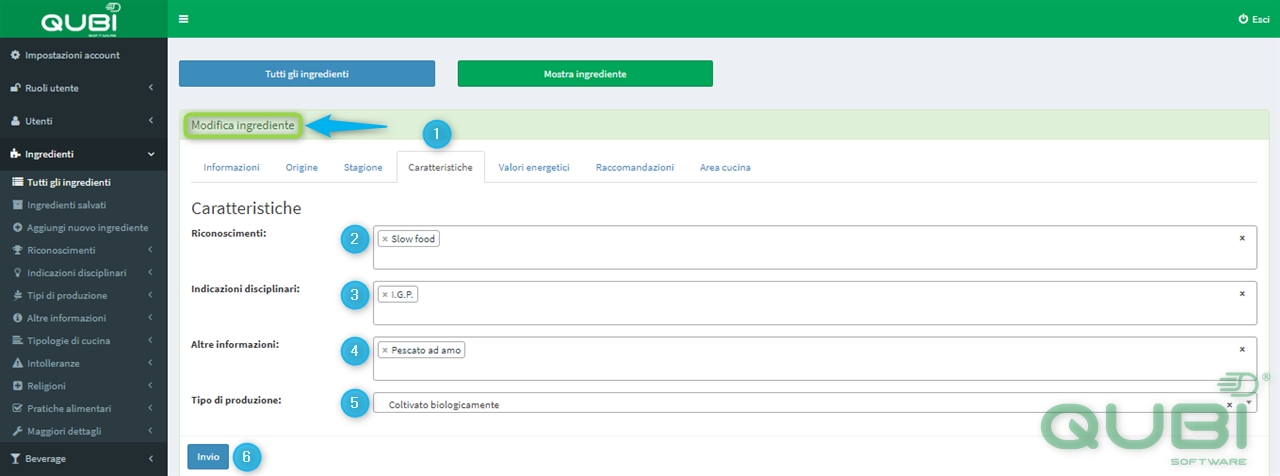Switch to the Origine tab
The image size is (1280, 476).
pos(302,167)
